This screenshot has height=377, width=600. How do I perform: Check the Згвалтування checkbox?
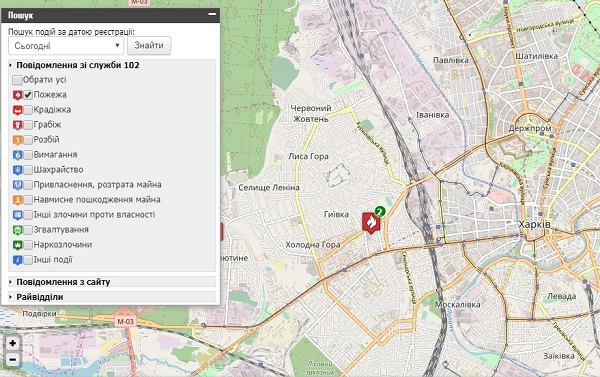click(x=28, y=230)
